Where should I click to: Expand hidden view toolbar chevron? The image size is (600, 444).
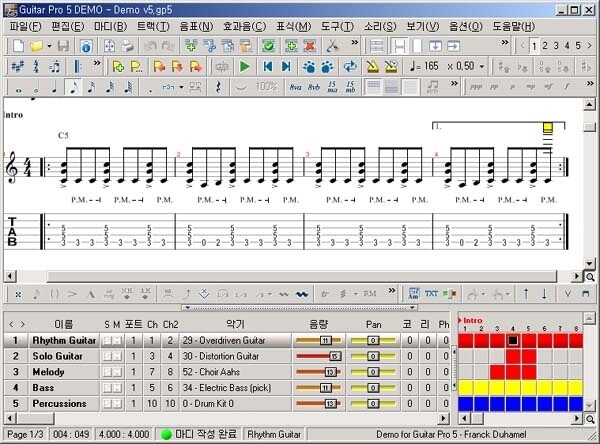coord(505,42)
